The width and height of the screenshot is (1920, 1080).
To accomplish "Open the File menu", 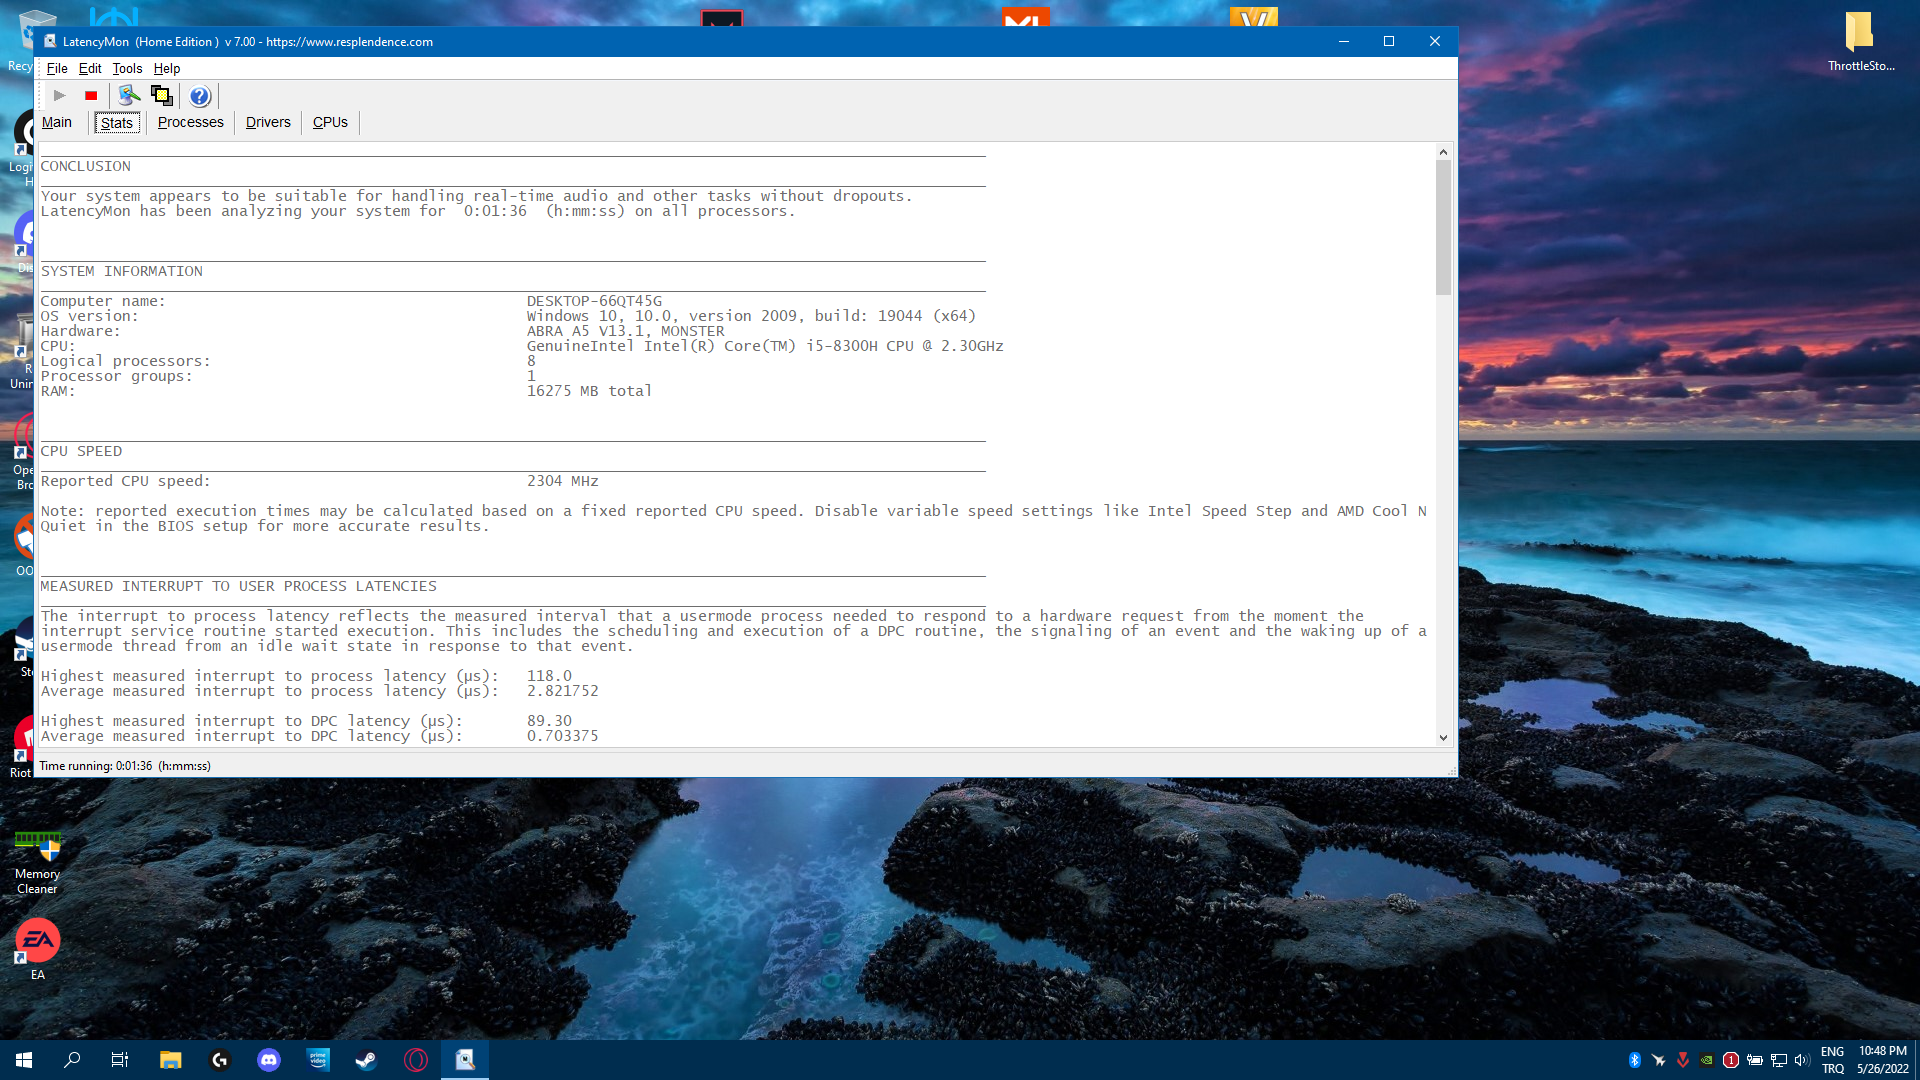I will [57, 68].
